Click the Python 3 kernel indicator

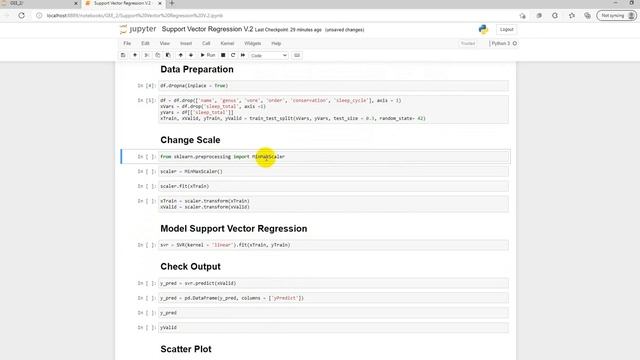click(x=500, y=43)
